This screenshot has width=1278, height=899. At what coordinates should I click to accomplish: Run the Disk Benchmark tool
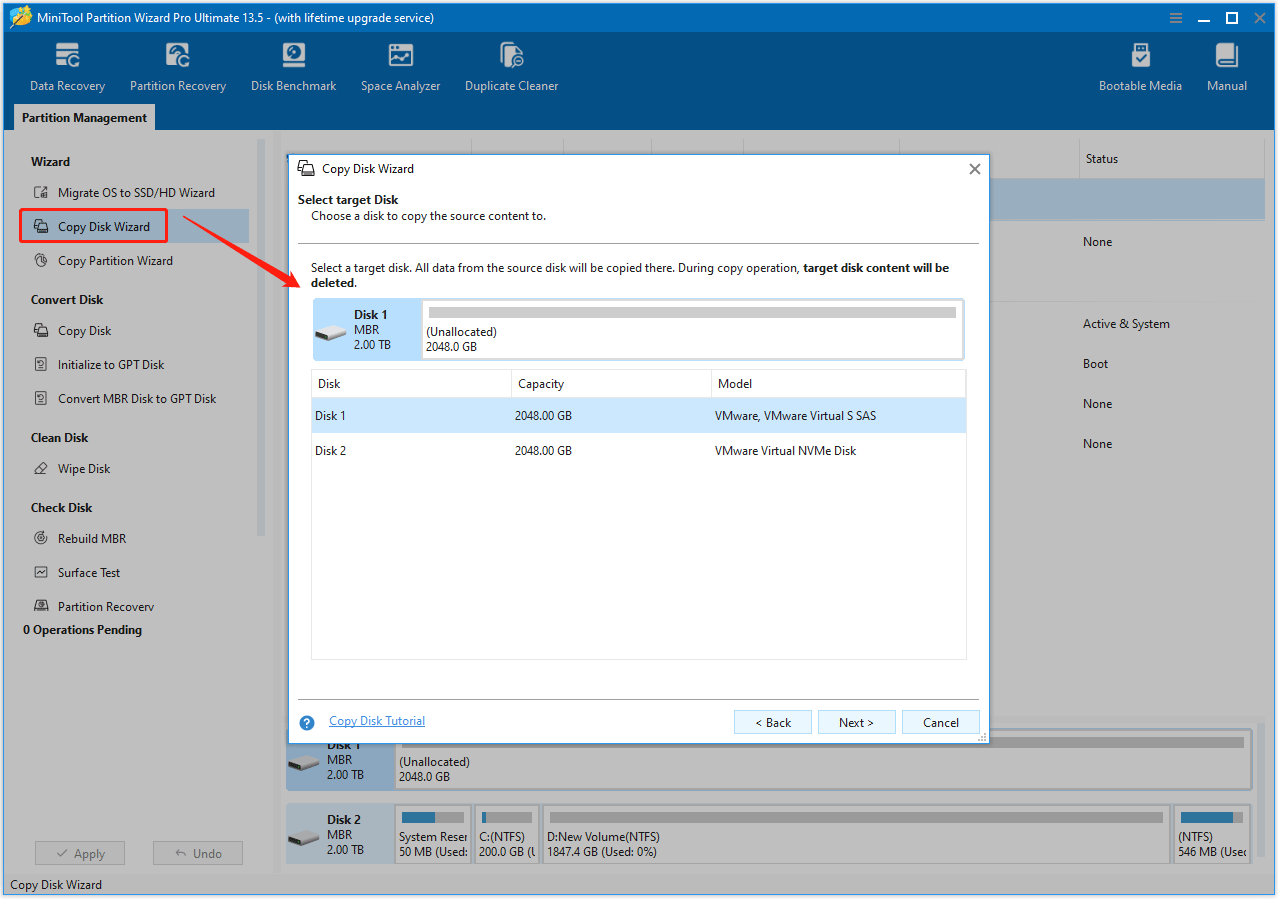[x=293, y=65]
